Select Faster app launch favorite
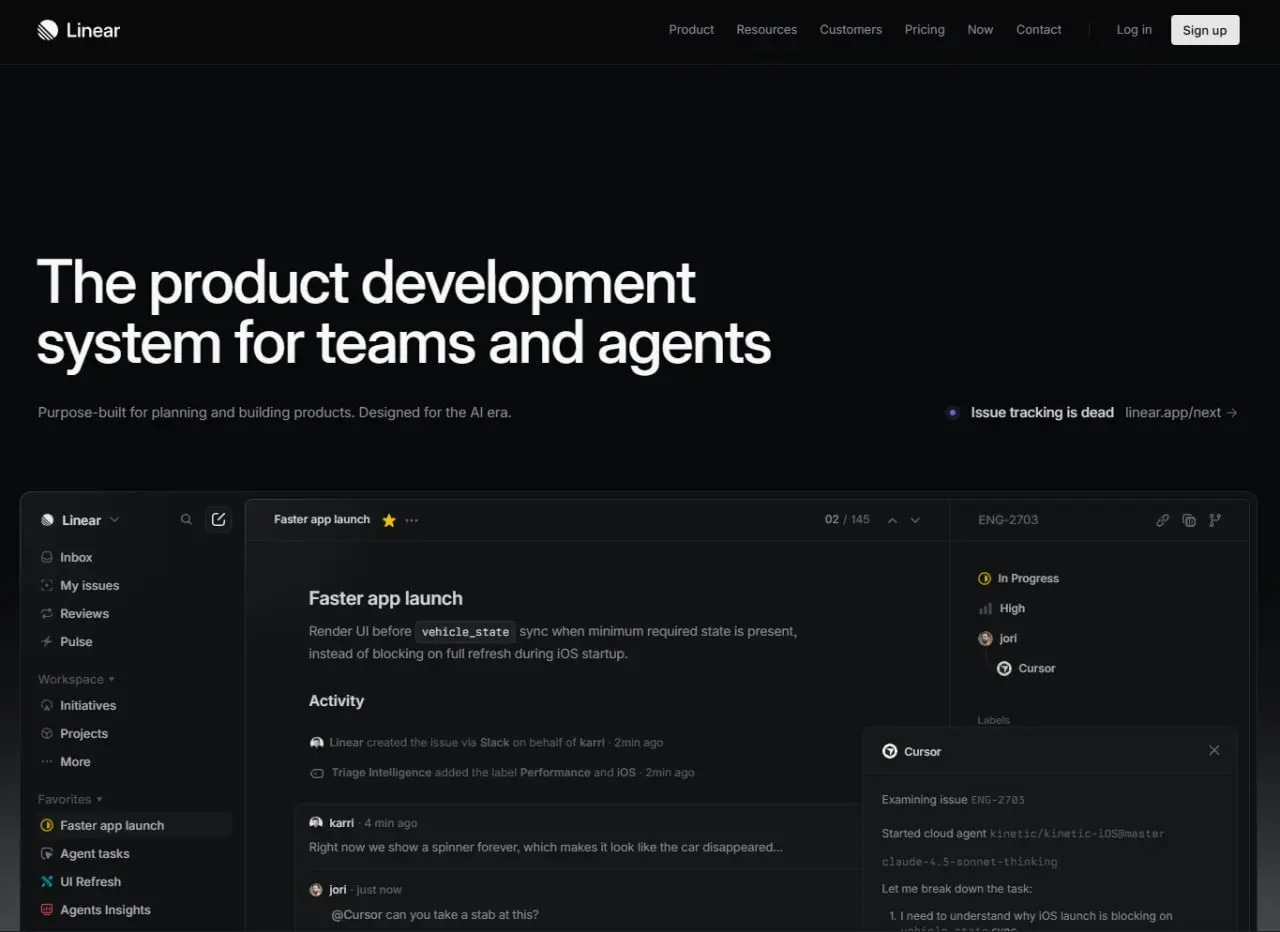Image resolution: width=1280 pixels, height=932 pixels. tap(133, 825)
